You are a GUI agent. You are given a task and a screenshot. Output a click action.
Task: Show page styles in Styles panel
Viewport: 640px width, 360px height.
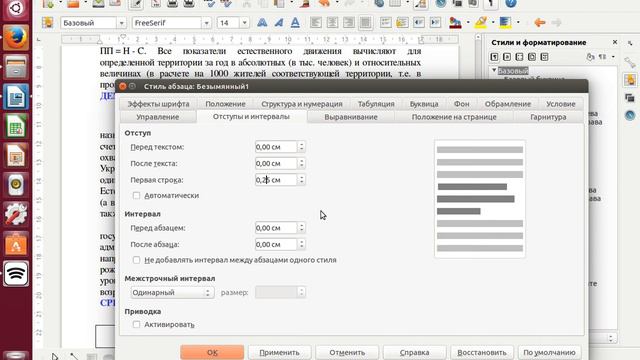click(x=532, y=57)
